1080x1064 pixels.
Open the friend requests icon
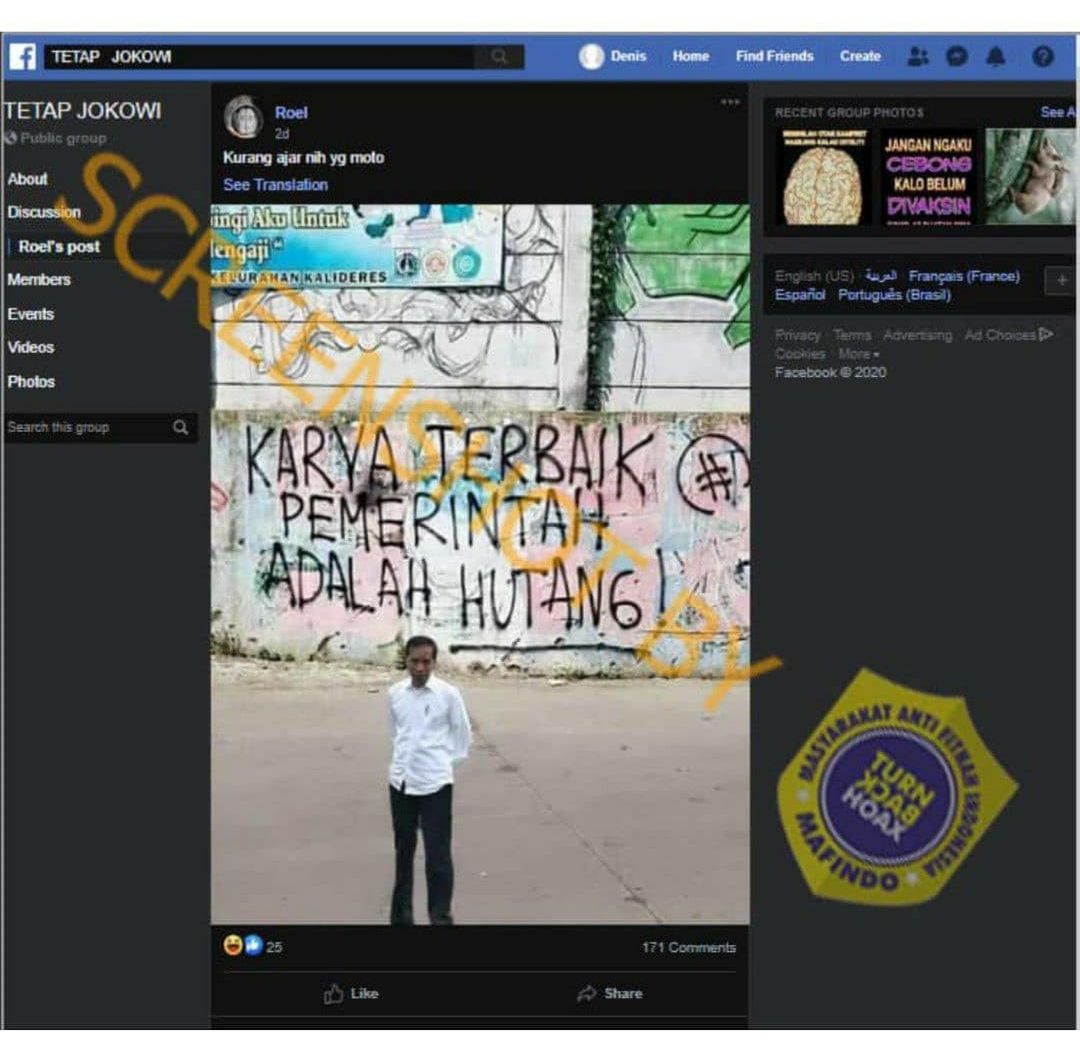[917, 56]
